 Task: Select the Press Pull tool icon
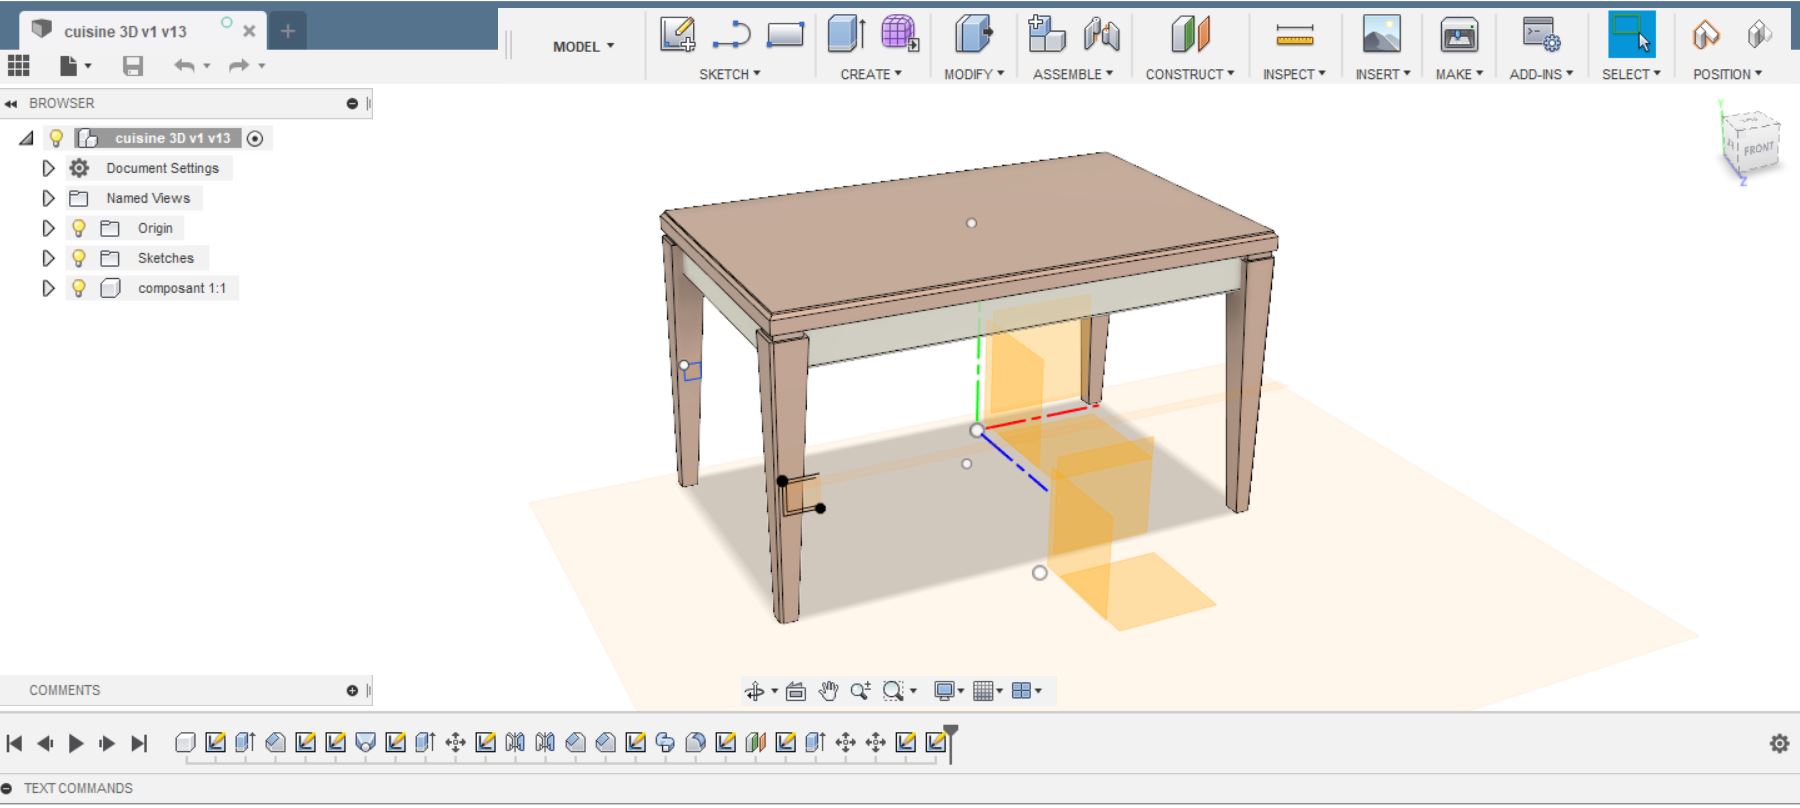(x=973, y=34)
